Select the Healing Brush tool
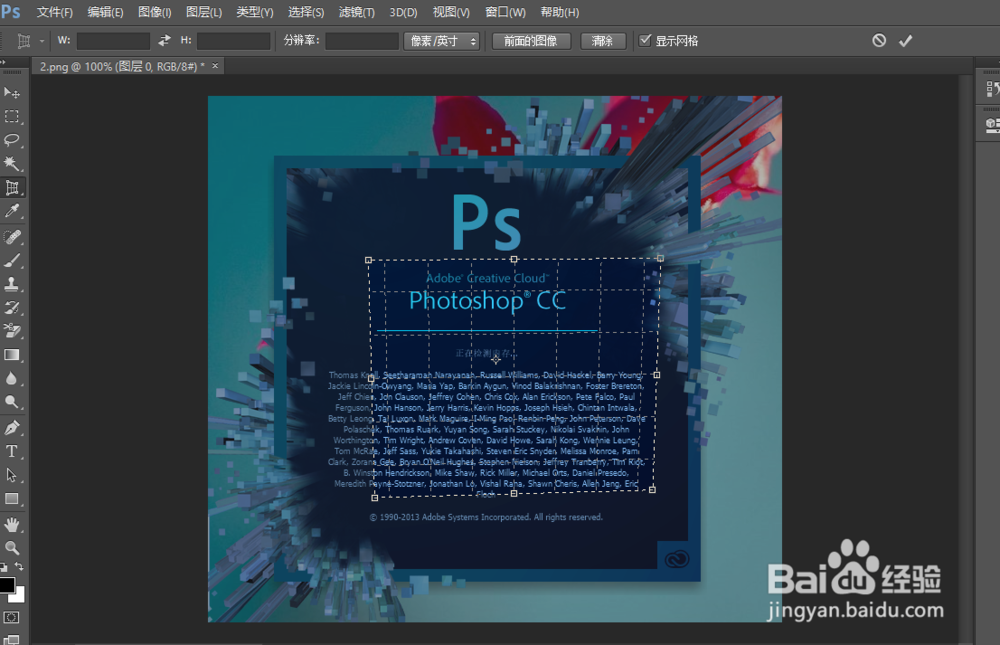Viewport: 1000px width, 645px height. (11, 237)
